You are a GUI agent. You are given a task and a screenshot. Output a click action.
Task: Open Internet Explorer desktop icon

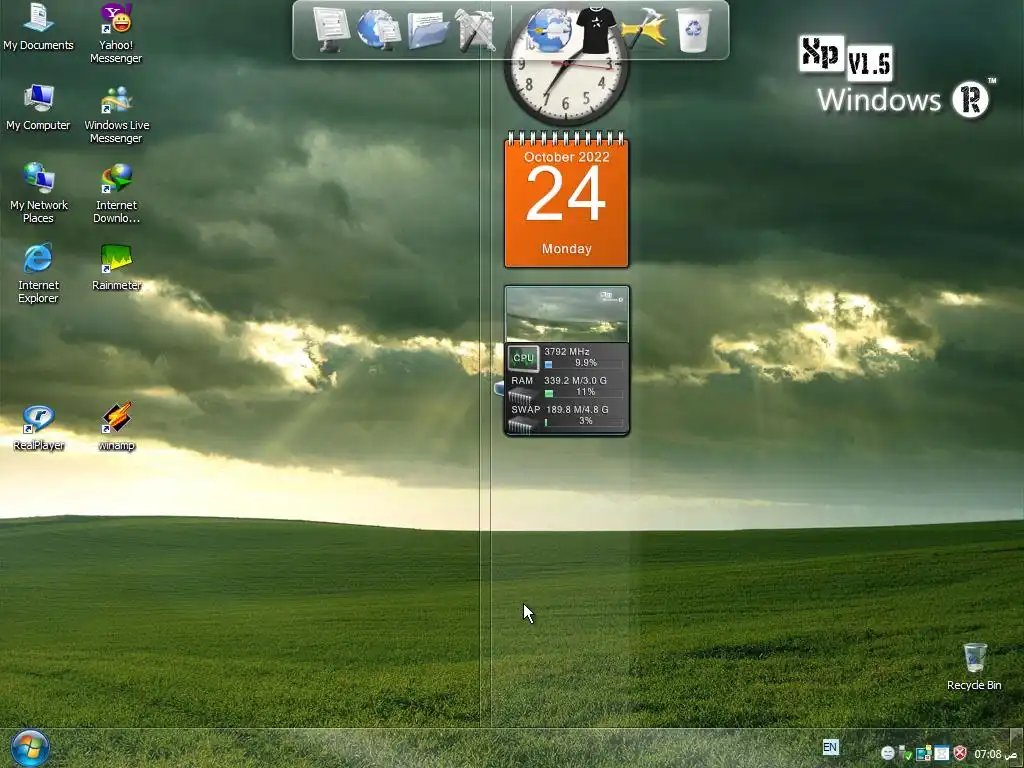point(38,273)
